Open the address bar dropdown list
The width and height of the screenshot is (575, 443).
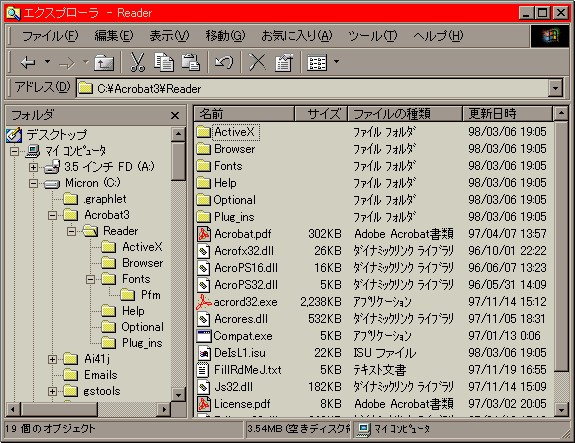tap(556, 88)
